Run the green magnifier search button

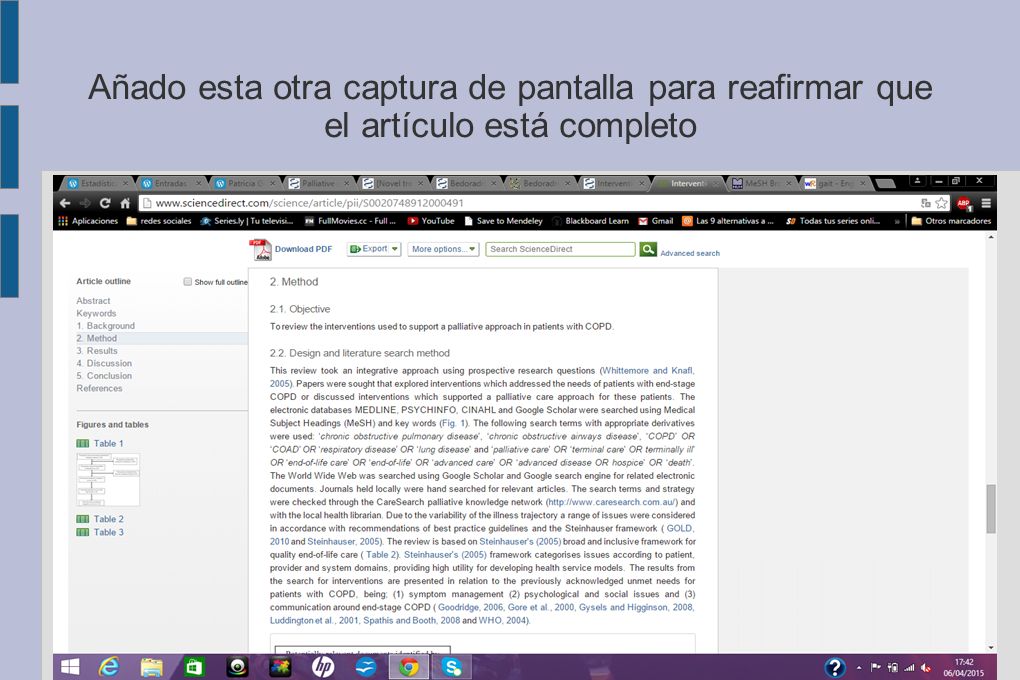pos(648,249)
